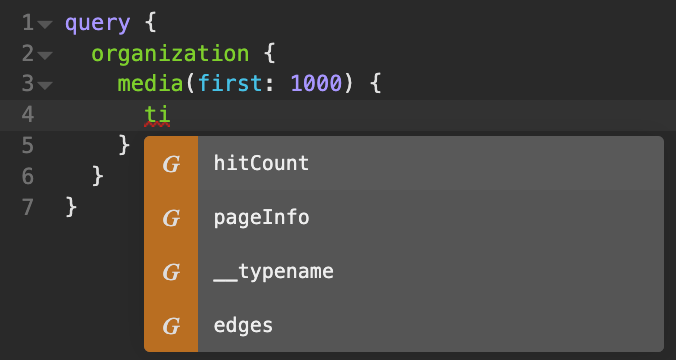Select pageInfo autocomplete suggestion

pos(404,217)
